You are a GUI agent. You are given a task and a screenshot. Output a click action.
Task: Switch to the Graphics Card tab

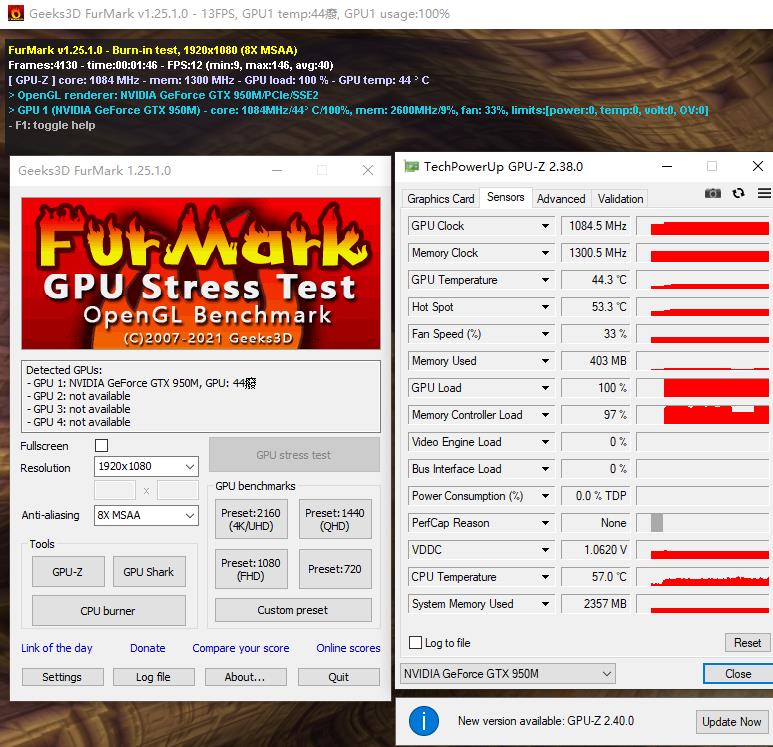tap(440, 199)
